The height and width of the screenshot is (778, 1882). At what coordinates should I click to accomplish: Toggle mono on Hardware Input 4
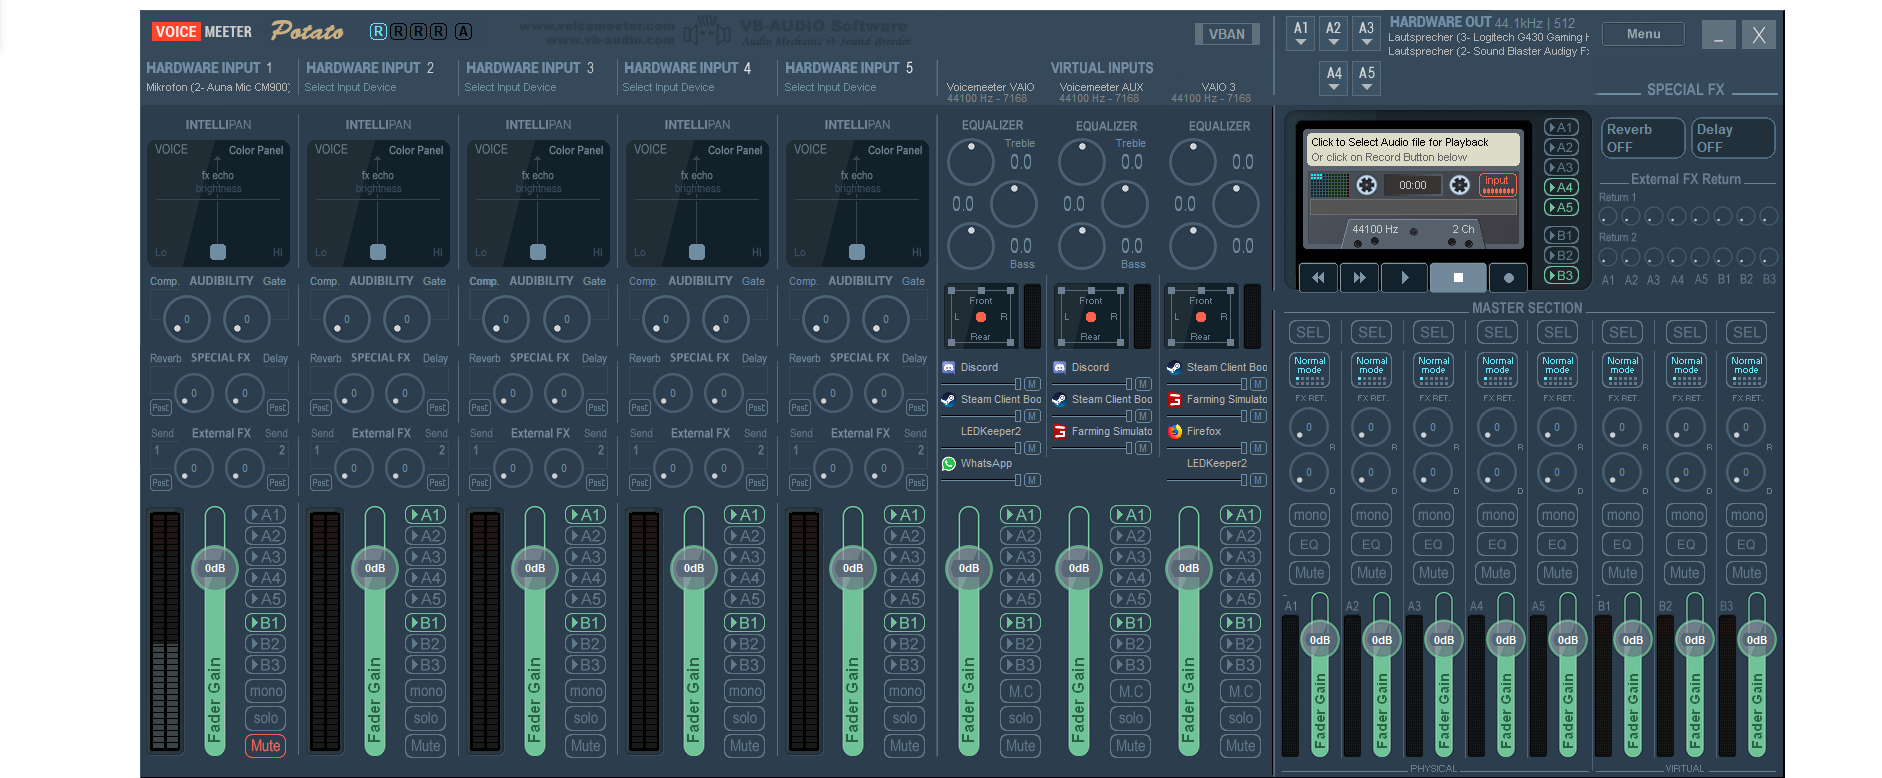744,691
